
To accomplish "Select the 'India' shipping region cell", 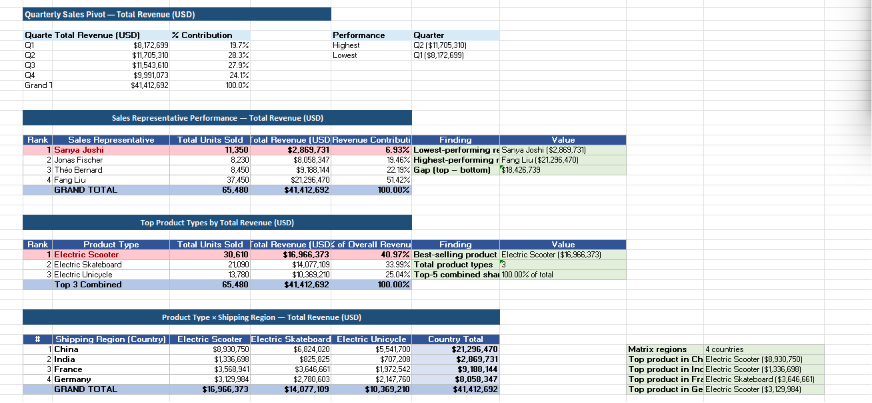I will [x=111, y=360].
